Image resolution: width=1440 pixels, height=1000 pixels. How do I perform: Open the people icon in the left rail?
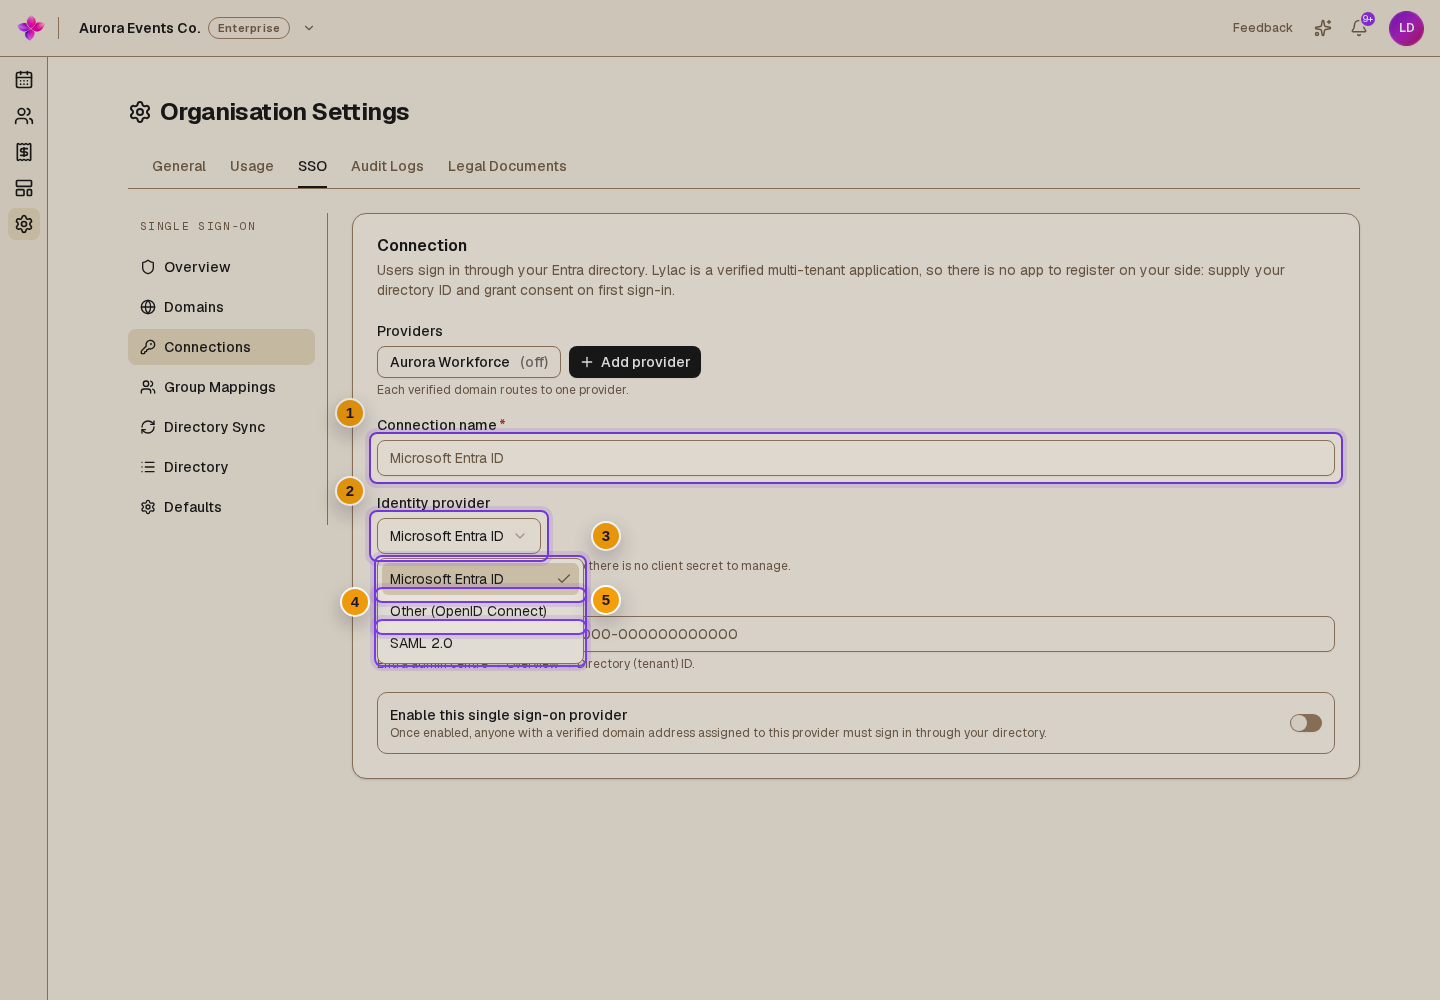[24, 116]
